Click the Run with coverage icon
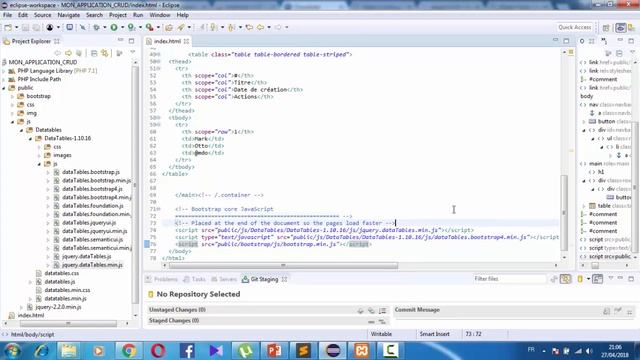 click(x=131, y=27)
